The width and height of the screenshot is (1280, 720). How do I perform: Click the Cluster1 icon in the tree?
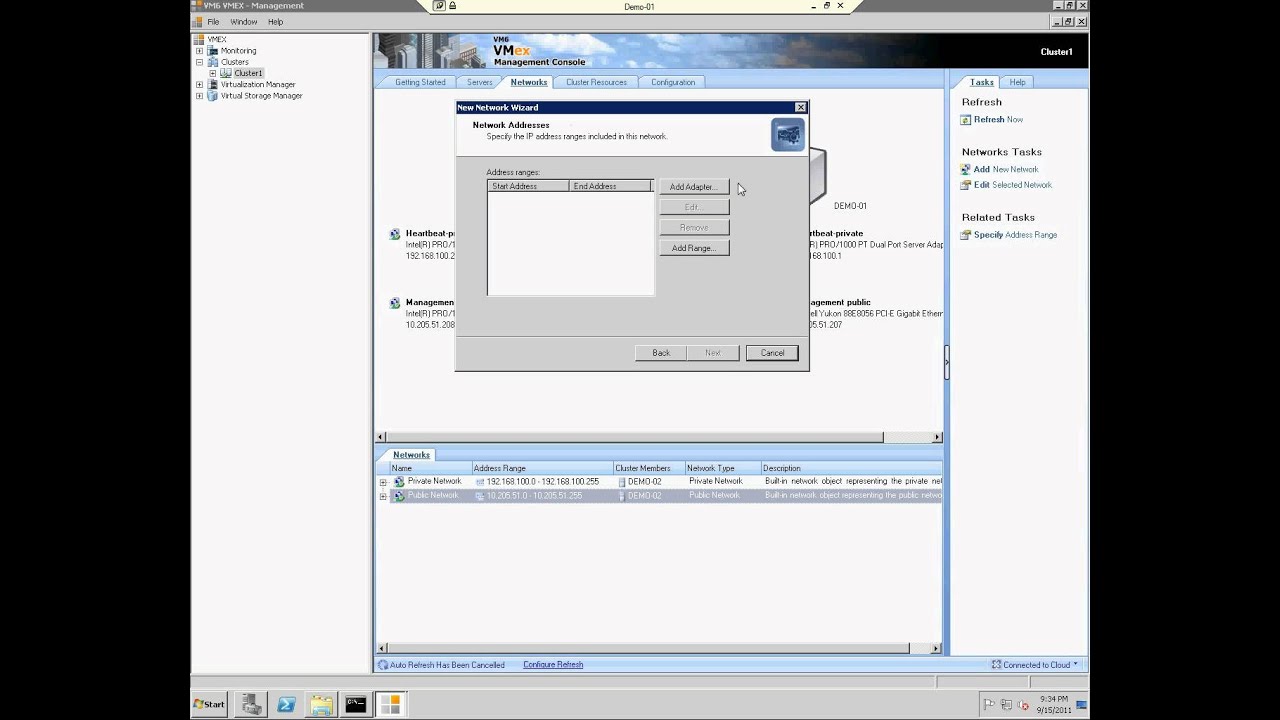pyautogui.click(x=226, y=73)
